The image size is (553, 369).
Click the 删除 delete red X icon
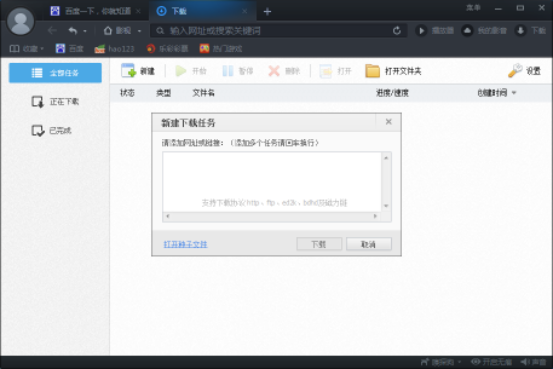274,71
